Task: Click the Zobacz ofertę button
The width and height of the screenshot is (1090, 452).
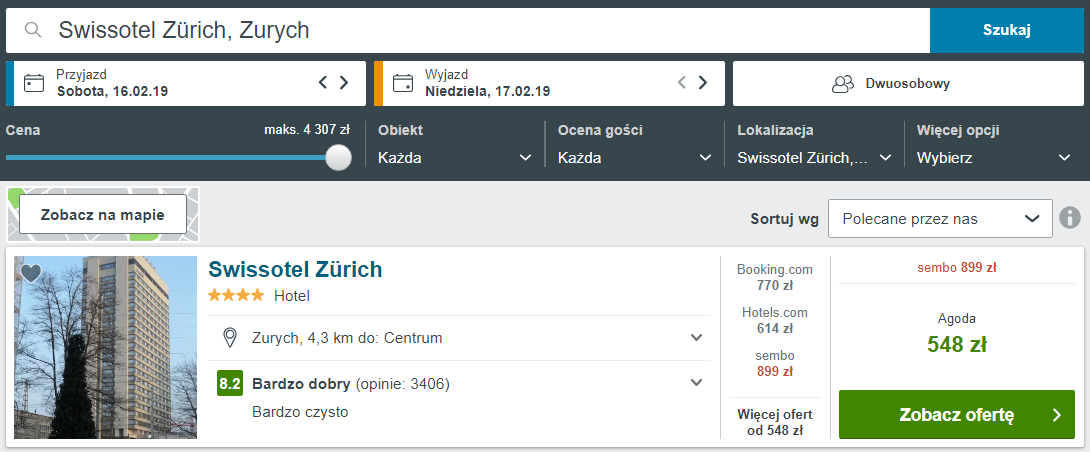Action: pos(956,414)
